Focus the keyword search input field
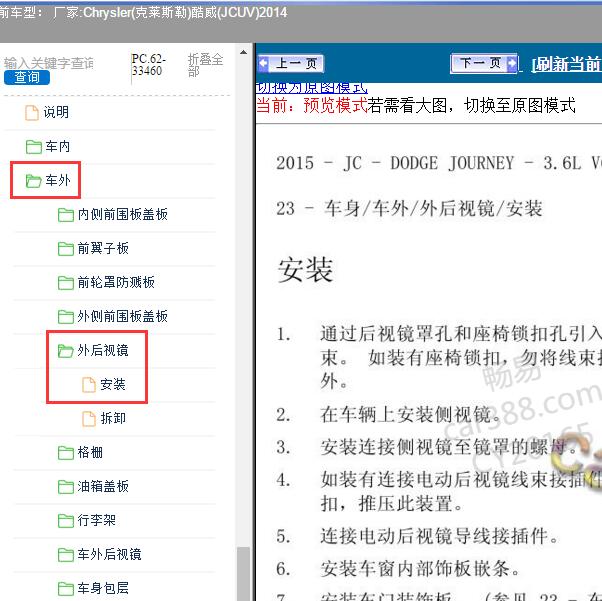 click(49, 63)
